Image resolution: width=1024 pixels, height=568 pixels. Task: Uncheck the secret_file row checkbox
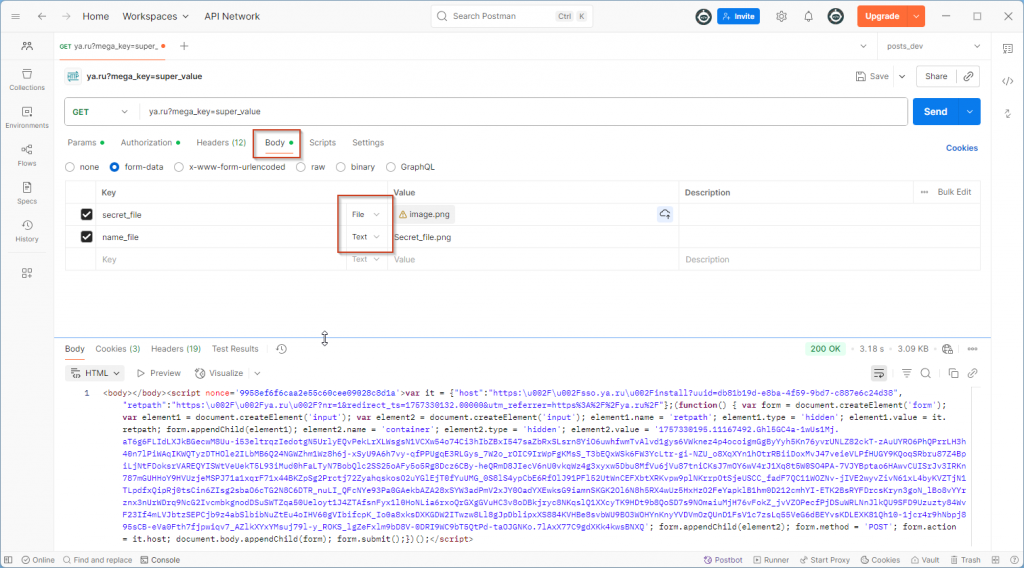coord(86,214)
